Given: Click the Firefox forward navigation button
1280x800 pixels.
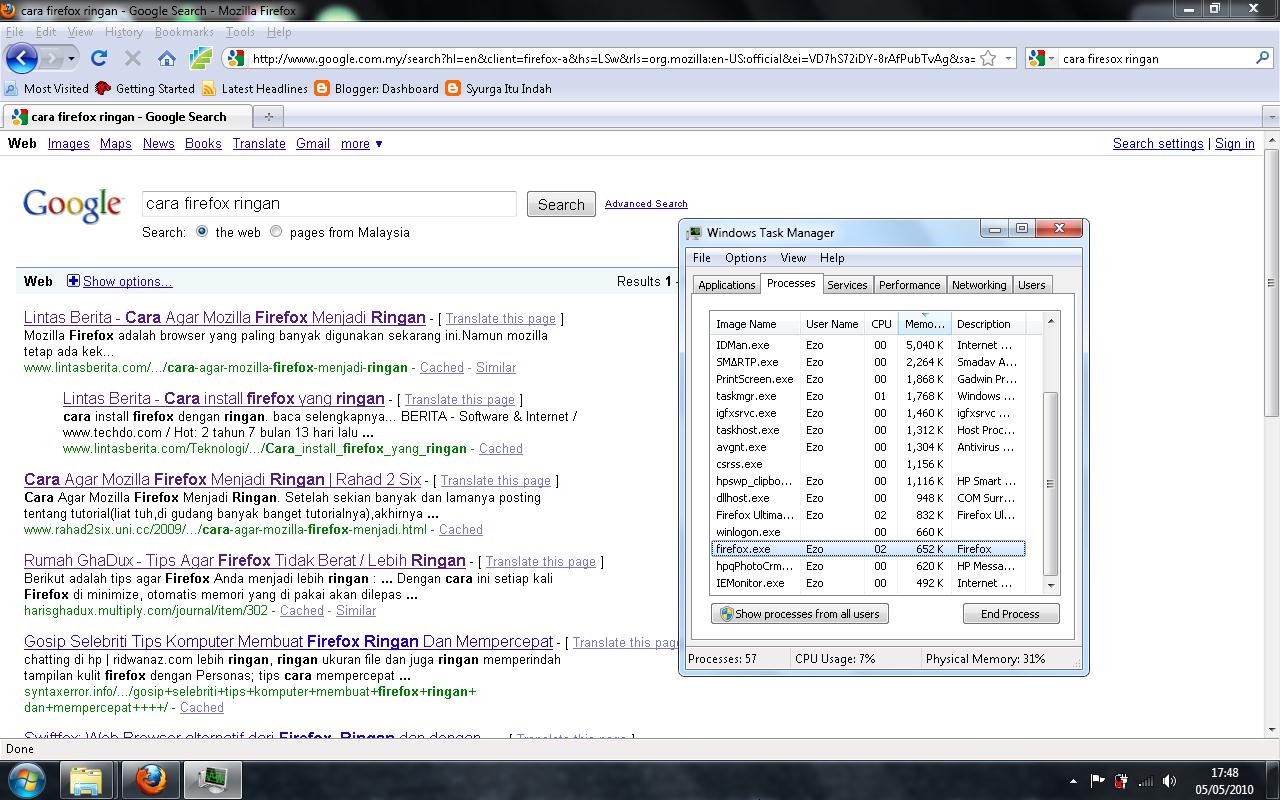Looking at the screenshot, I should (x=51, y=58).
